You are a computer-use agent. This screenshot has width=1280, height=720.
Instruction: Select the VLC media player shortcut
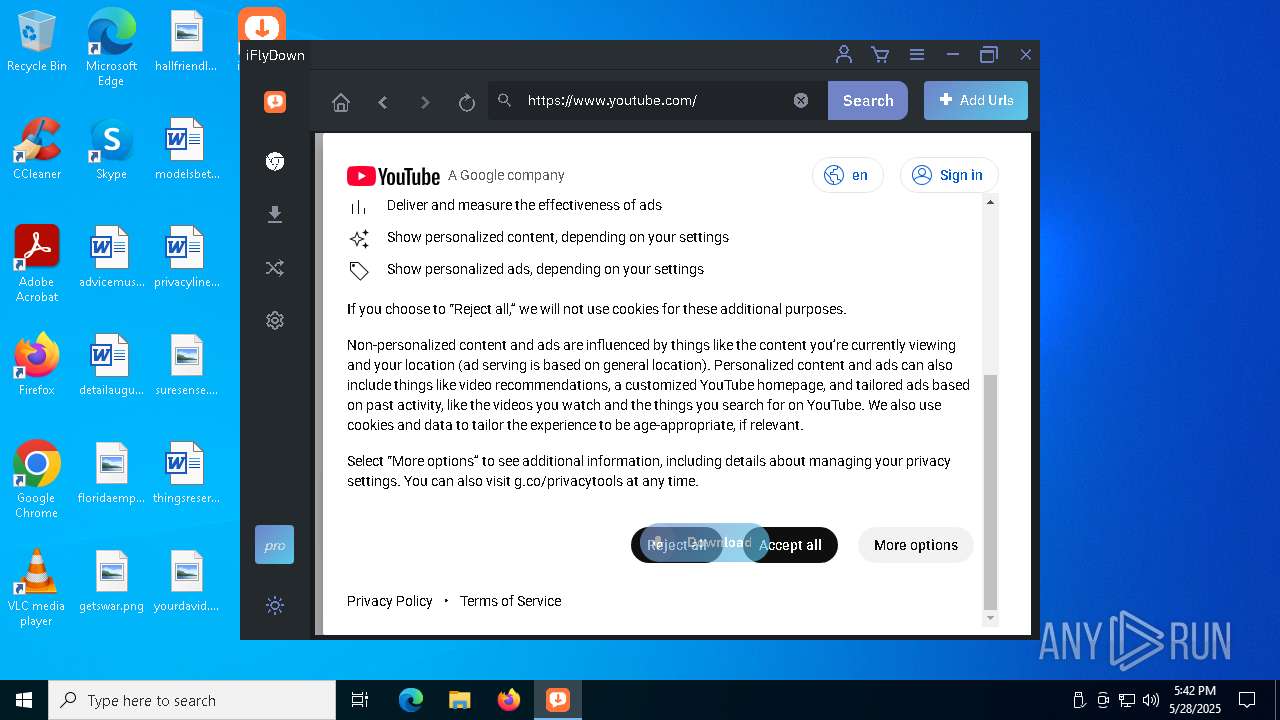click(37, 588)
